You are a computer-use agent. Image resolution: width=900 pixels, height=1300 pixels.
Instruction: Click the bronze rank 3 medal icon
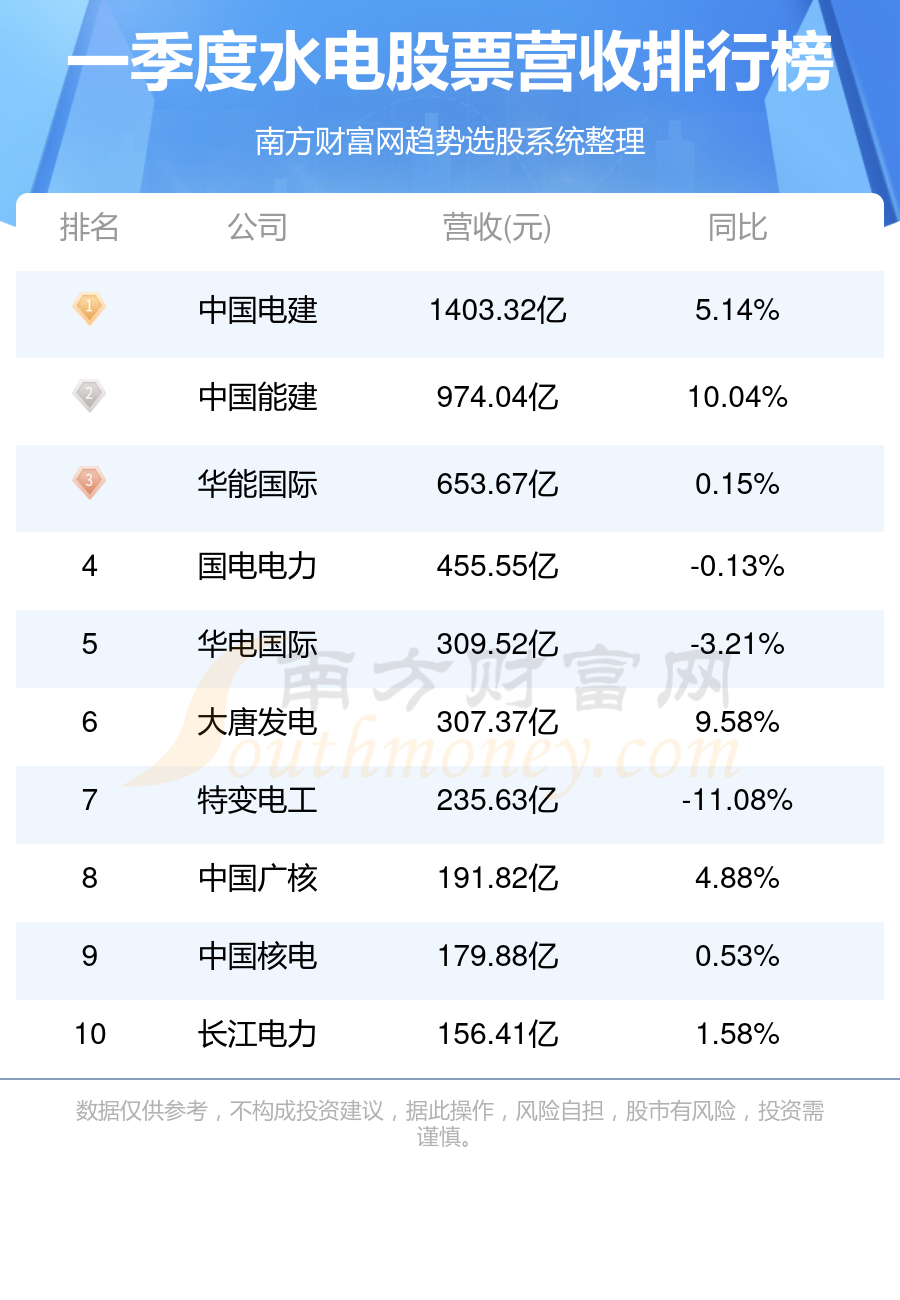click(89, 483)
